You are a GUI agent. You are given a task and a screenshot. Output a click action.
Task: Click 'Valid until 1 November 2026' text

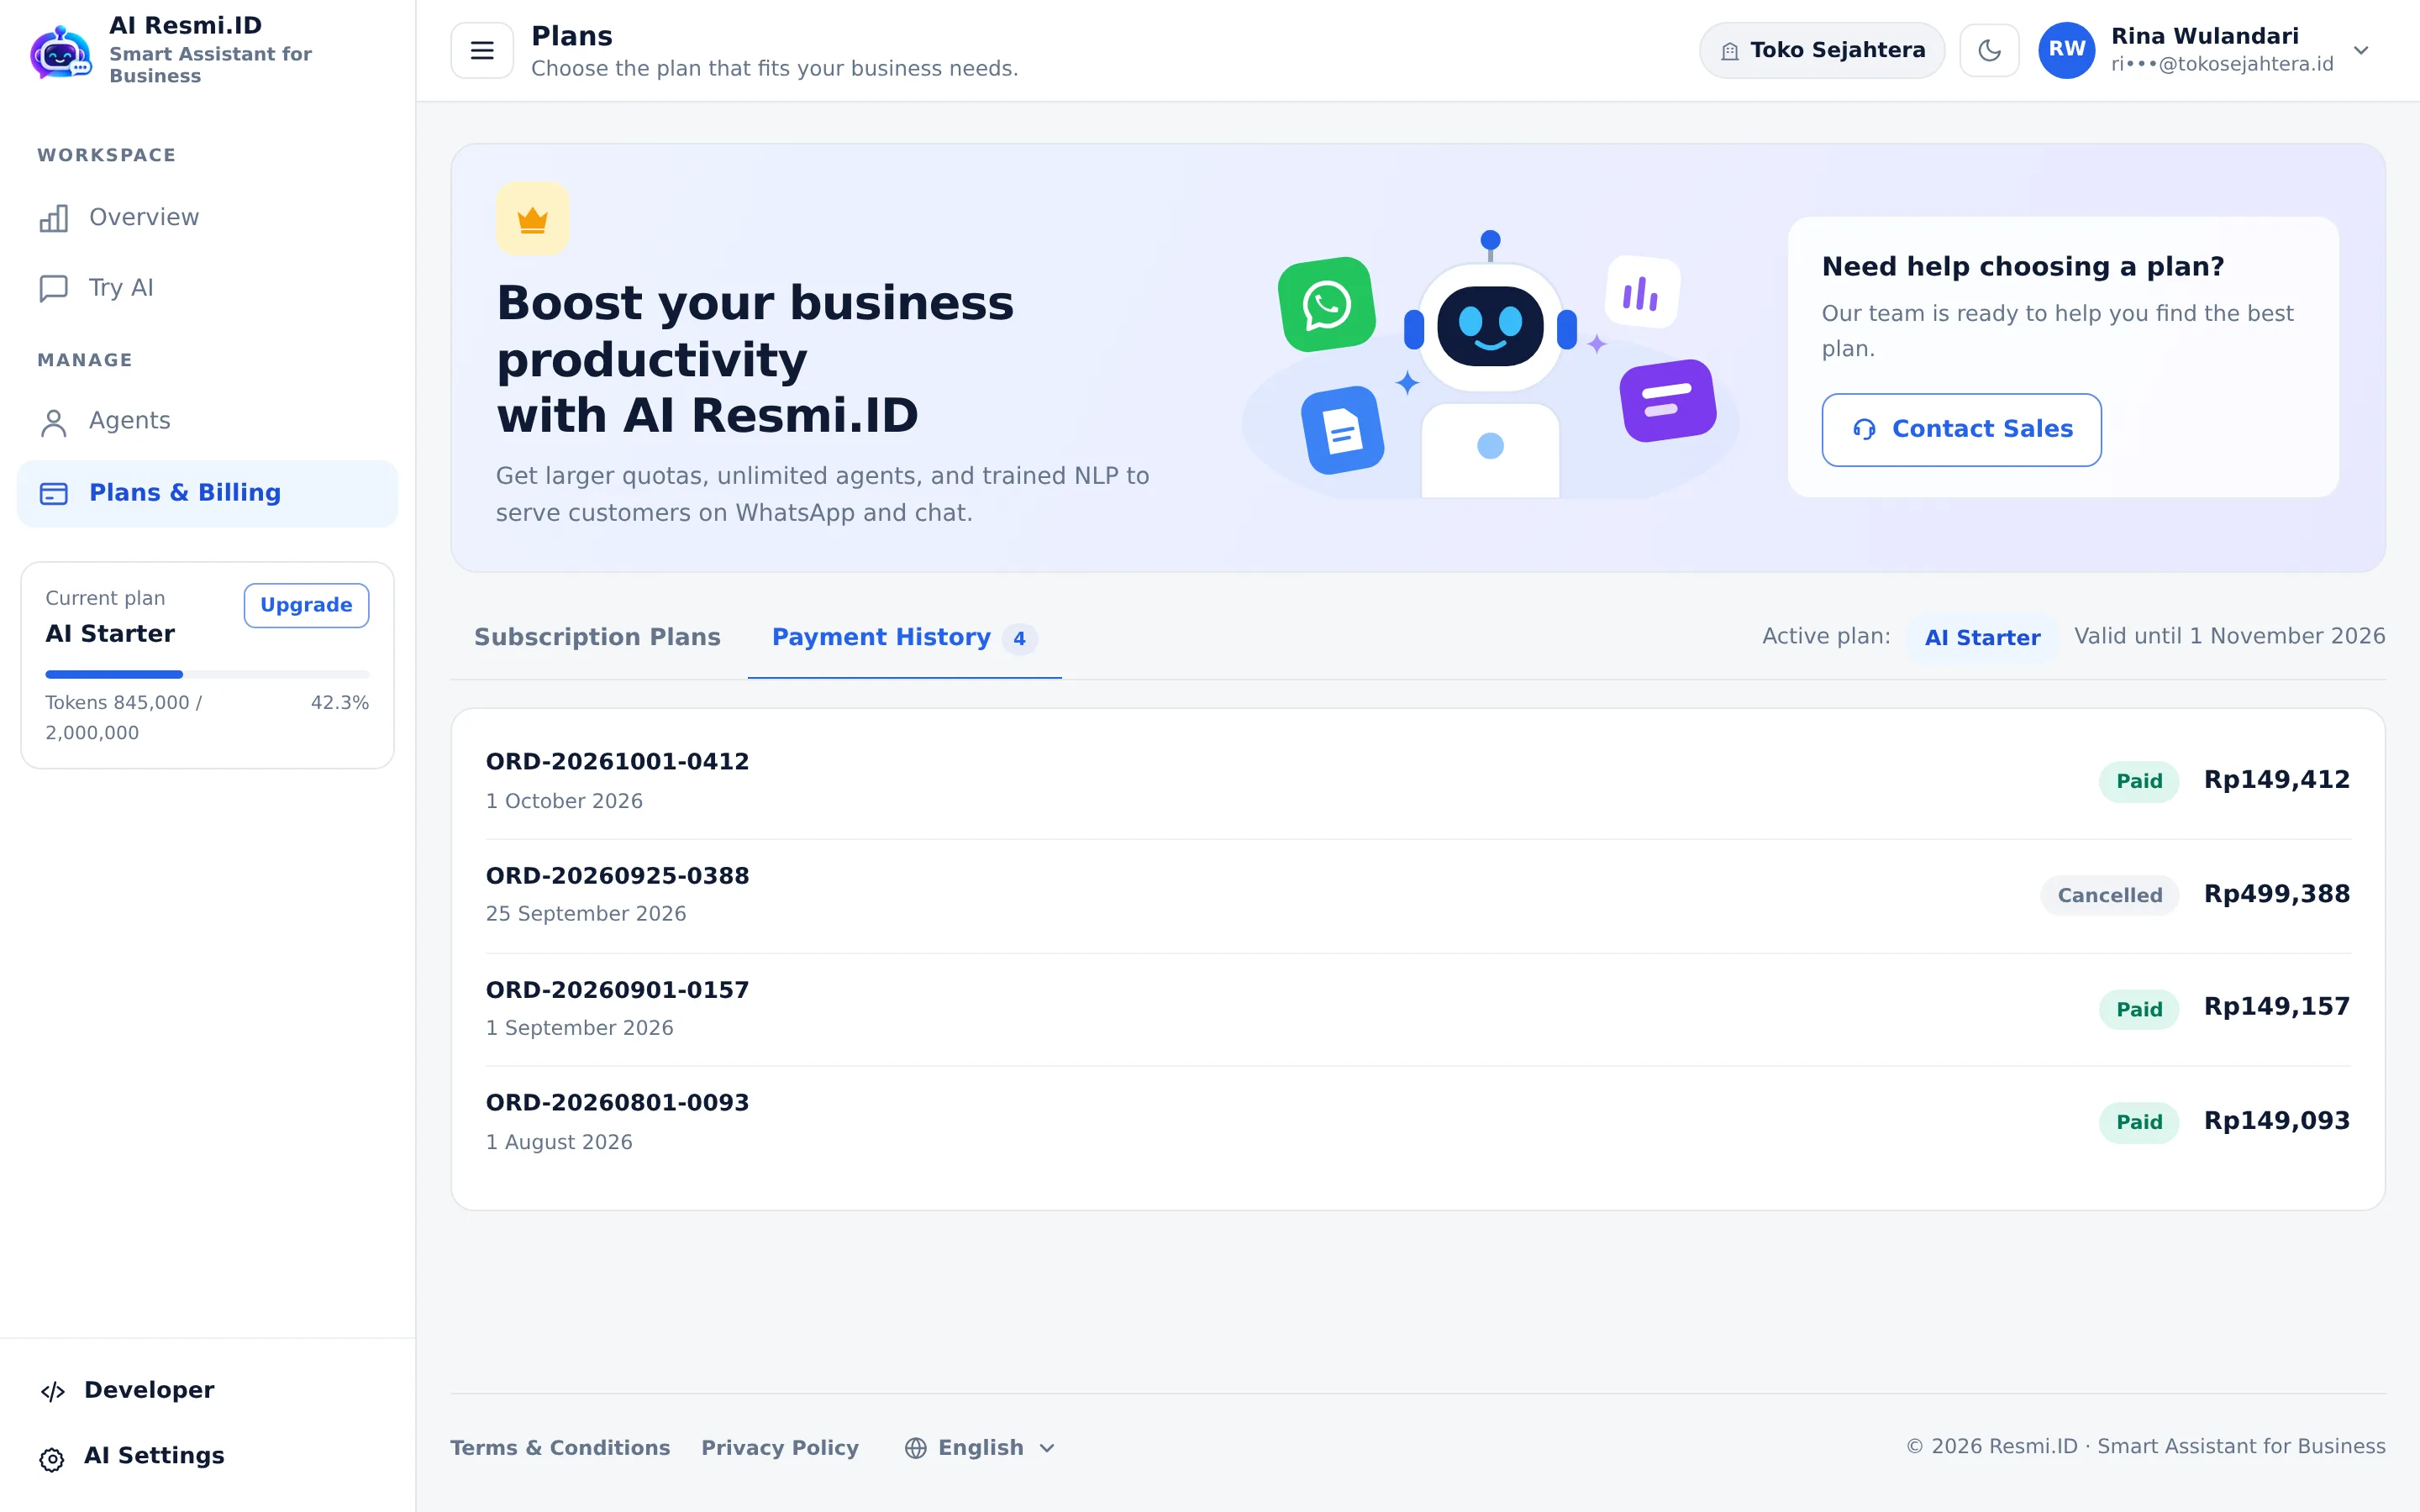tap(2229, 636)
